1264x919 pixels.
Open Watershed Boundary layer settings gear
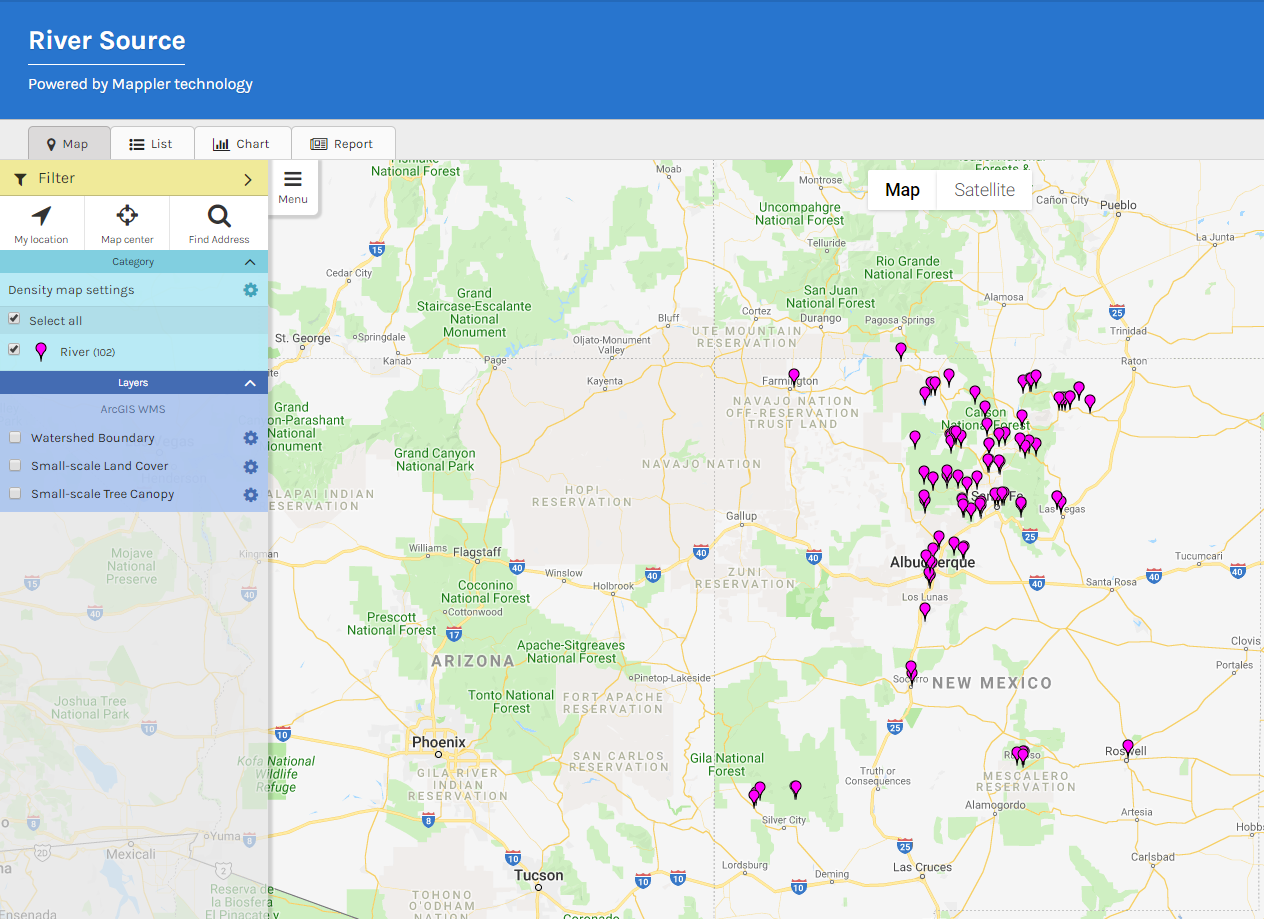pos(250,438)
